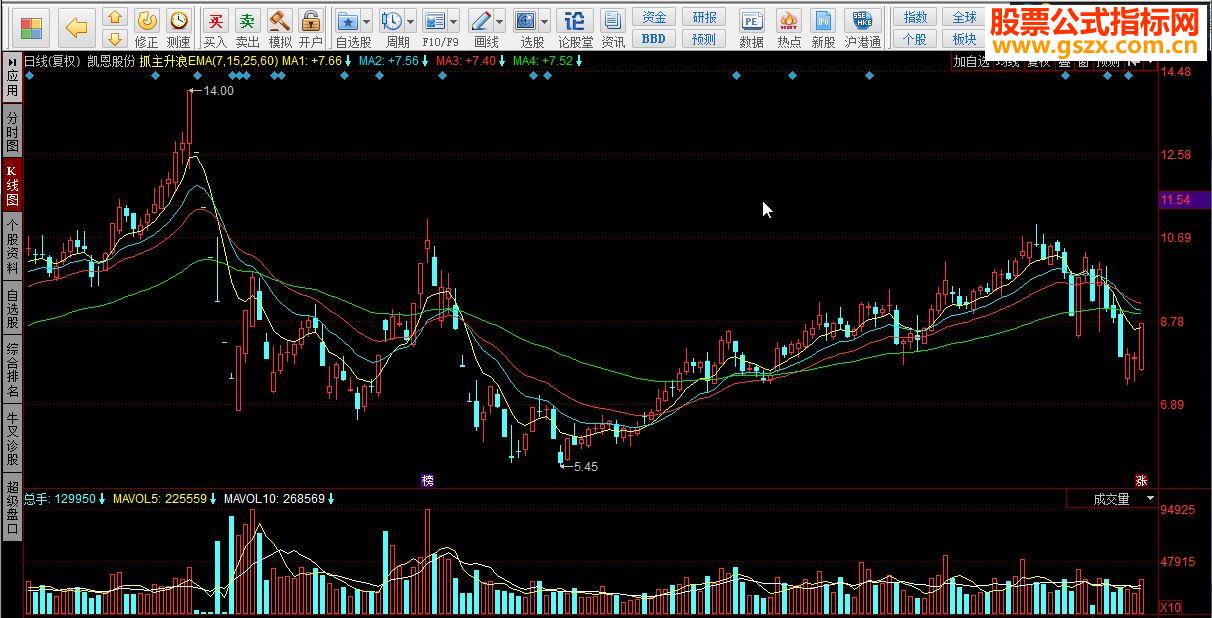Click the 开户 open account padlock icon
1212x618 pixels.
tap(311, 19)
